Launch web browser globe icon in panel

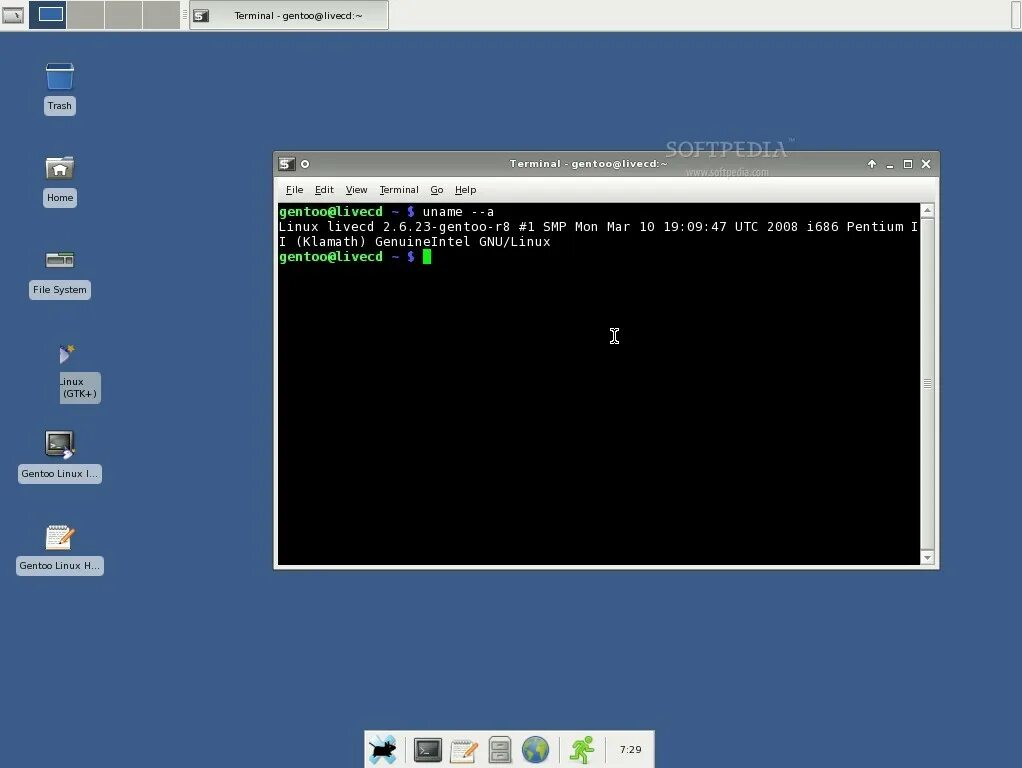(x=535, y=750)
